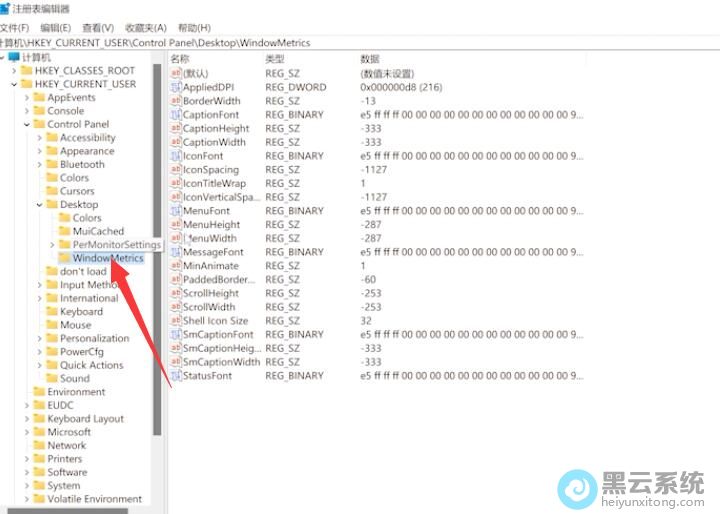Expand the PerMonitorSettings subkey
The height and width of the screenshot is (514, 720).
tap(52, 245)
